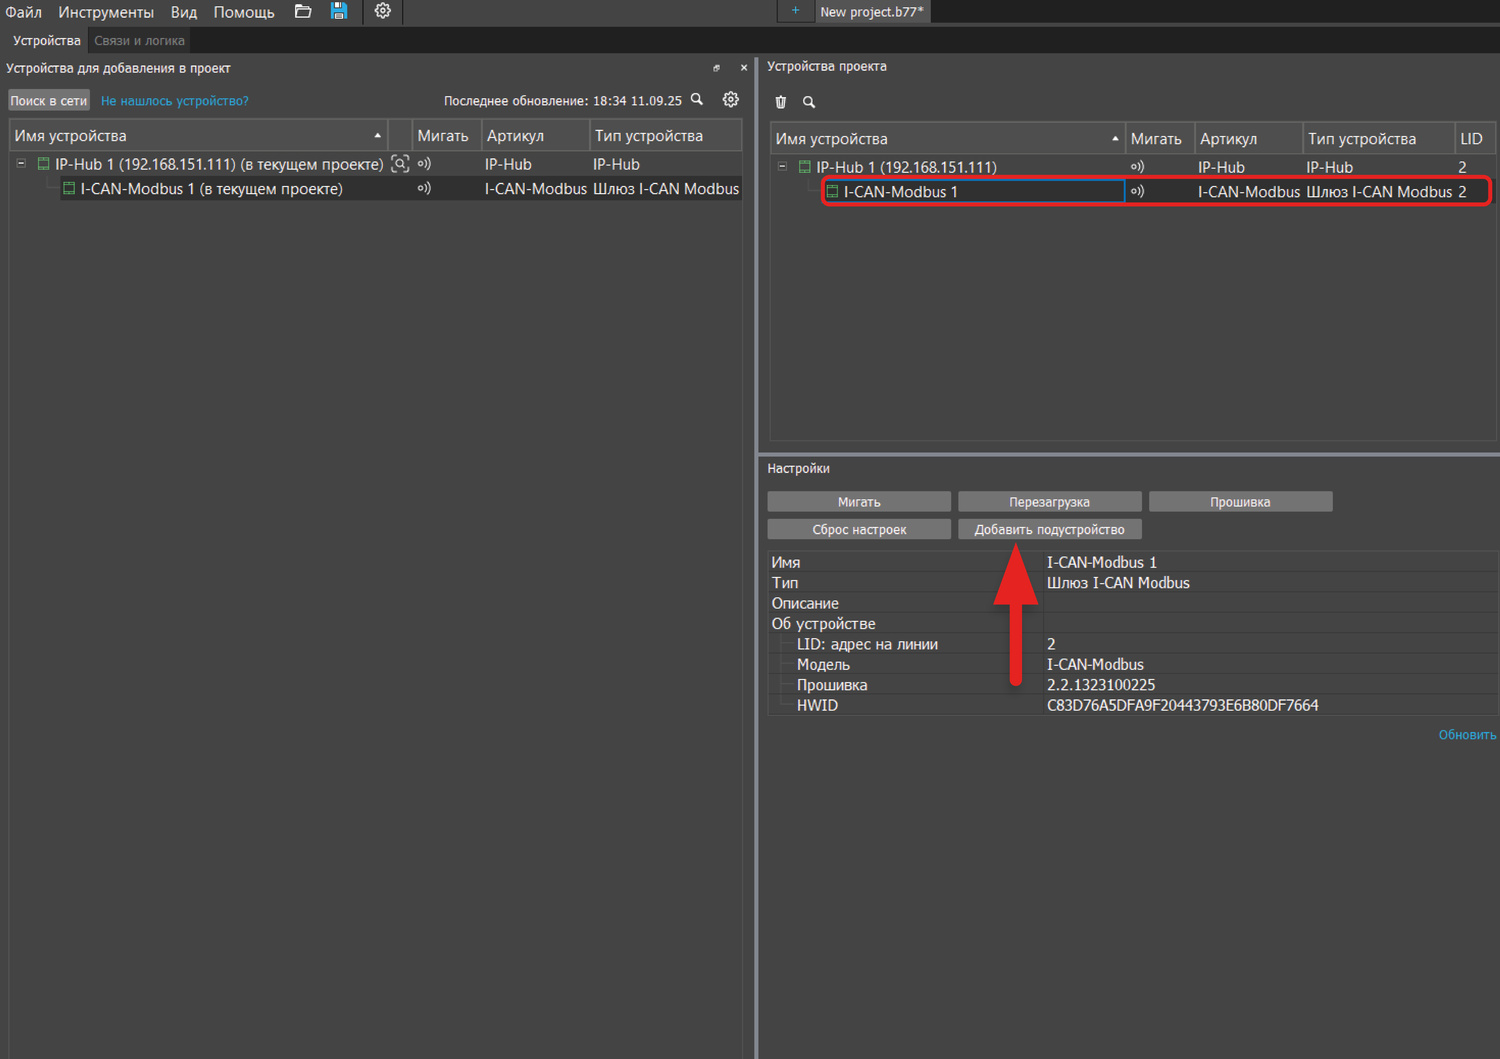Click the search icon in project devices panel
Screen dimensions: 1500x1059
click(809, 102)
